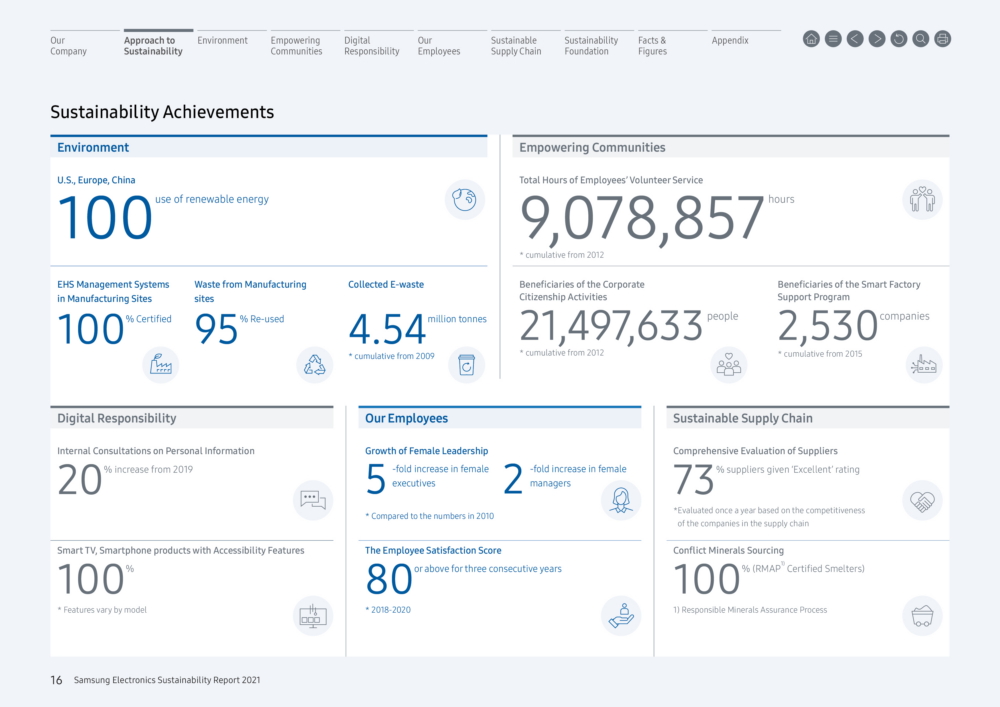
Task: Click the print icon
Action: (x=943, y=39)
